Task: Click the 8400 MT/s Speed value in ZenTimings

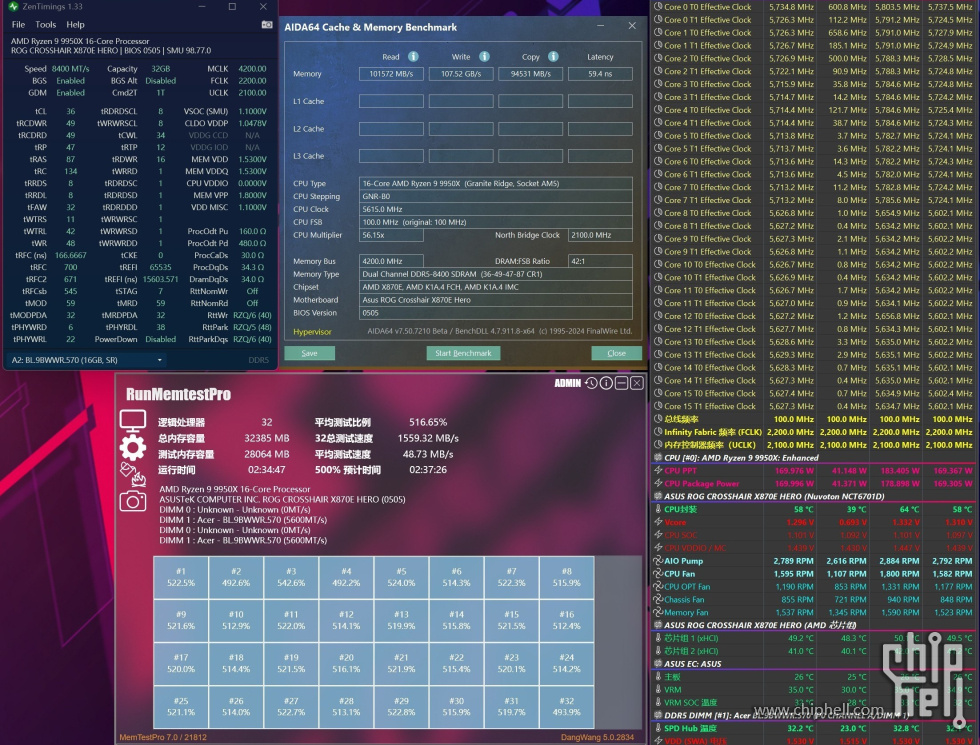Action: pos(71,69)
